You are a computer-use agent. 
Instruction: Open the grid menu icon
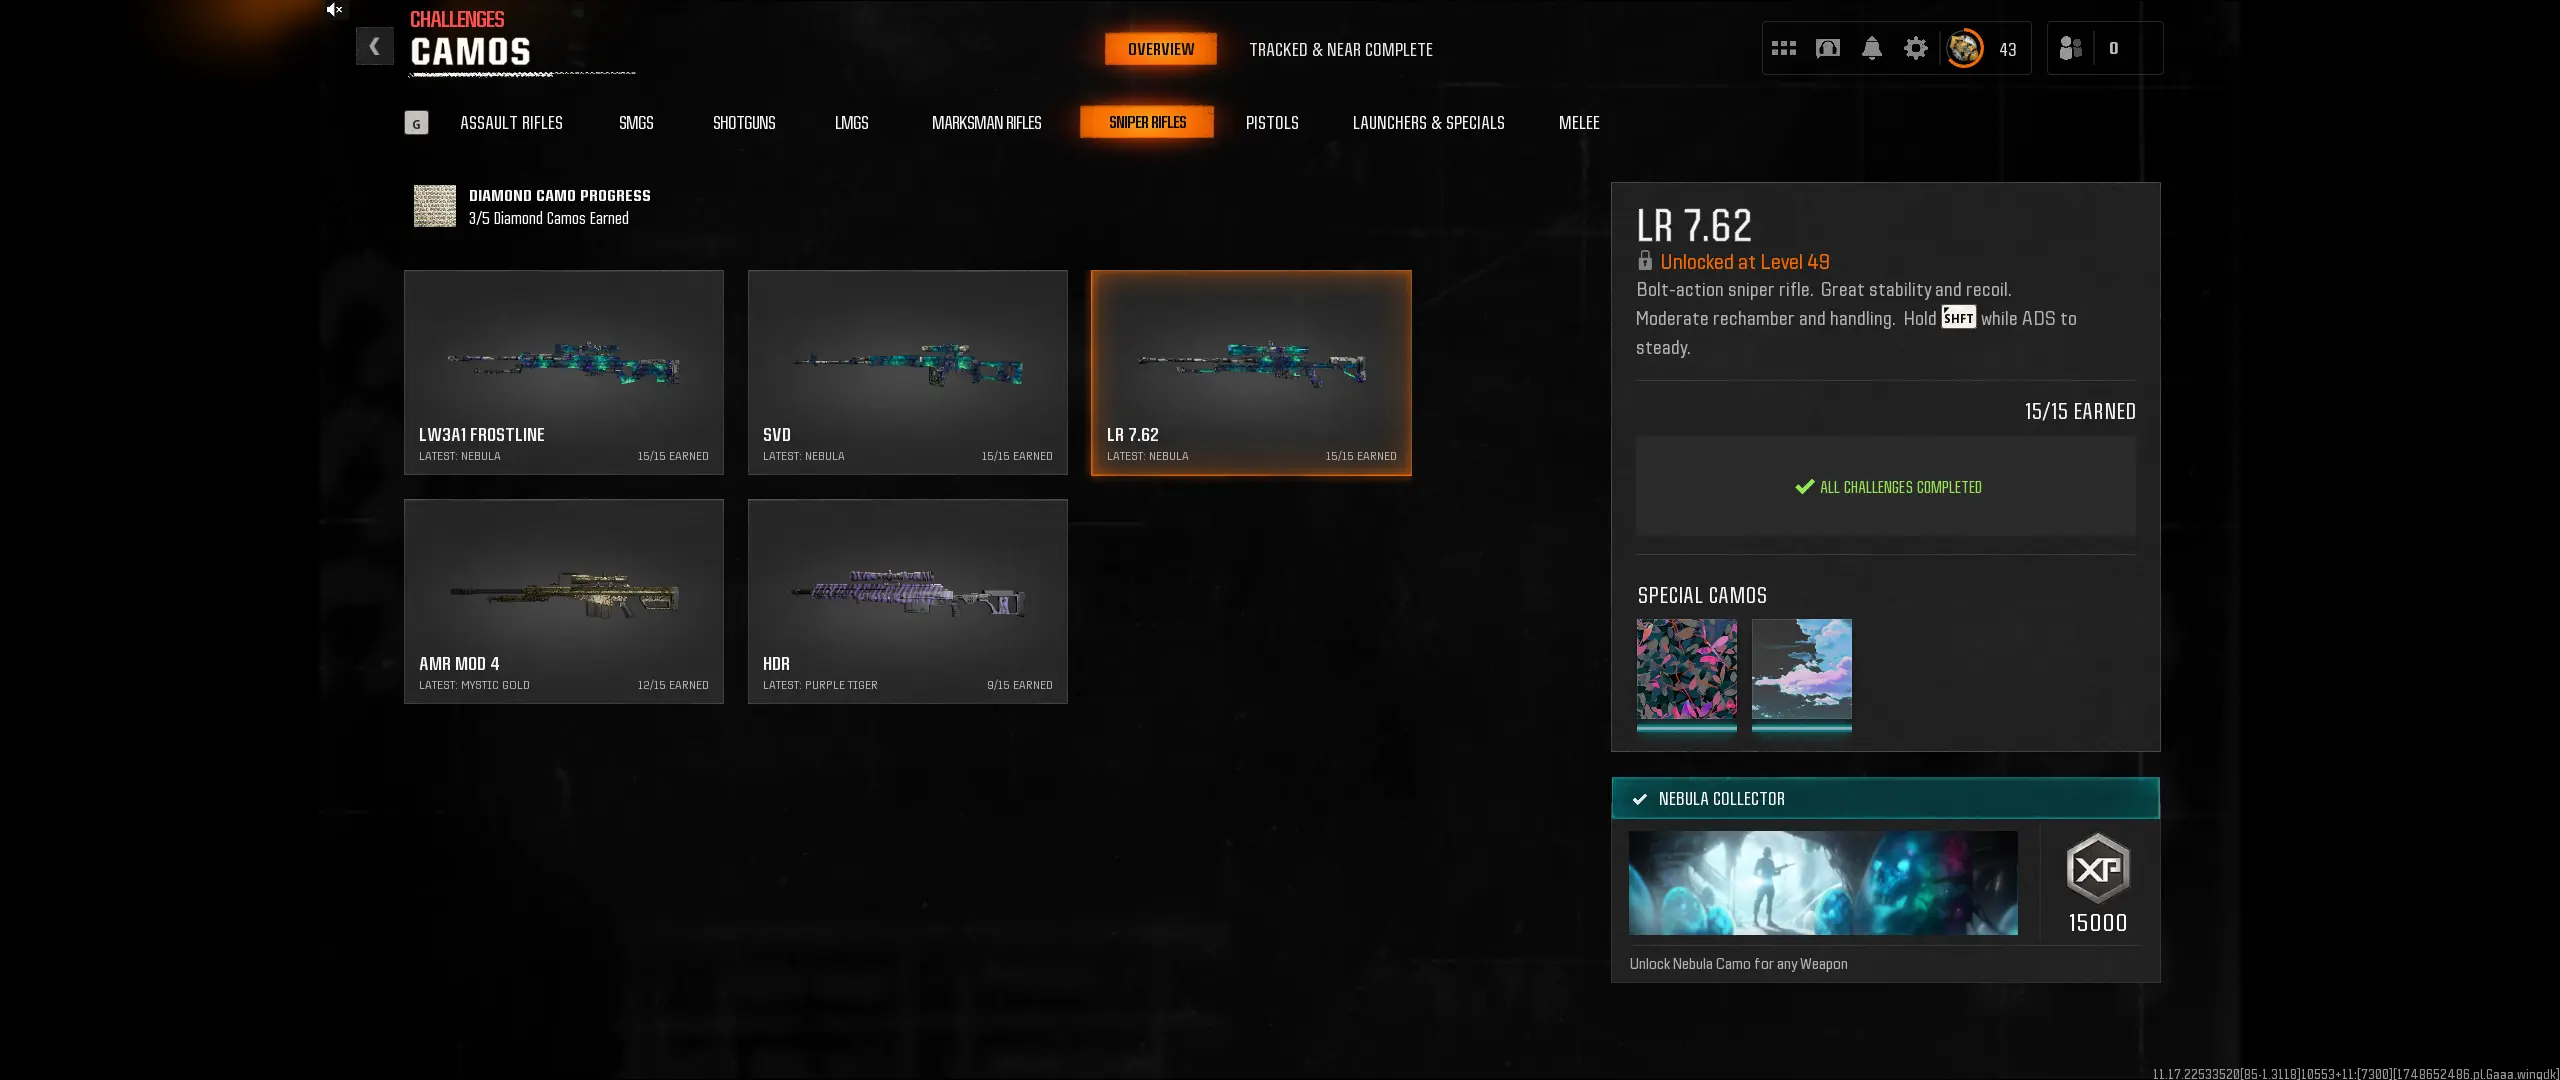(x=1783, y=48)
